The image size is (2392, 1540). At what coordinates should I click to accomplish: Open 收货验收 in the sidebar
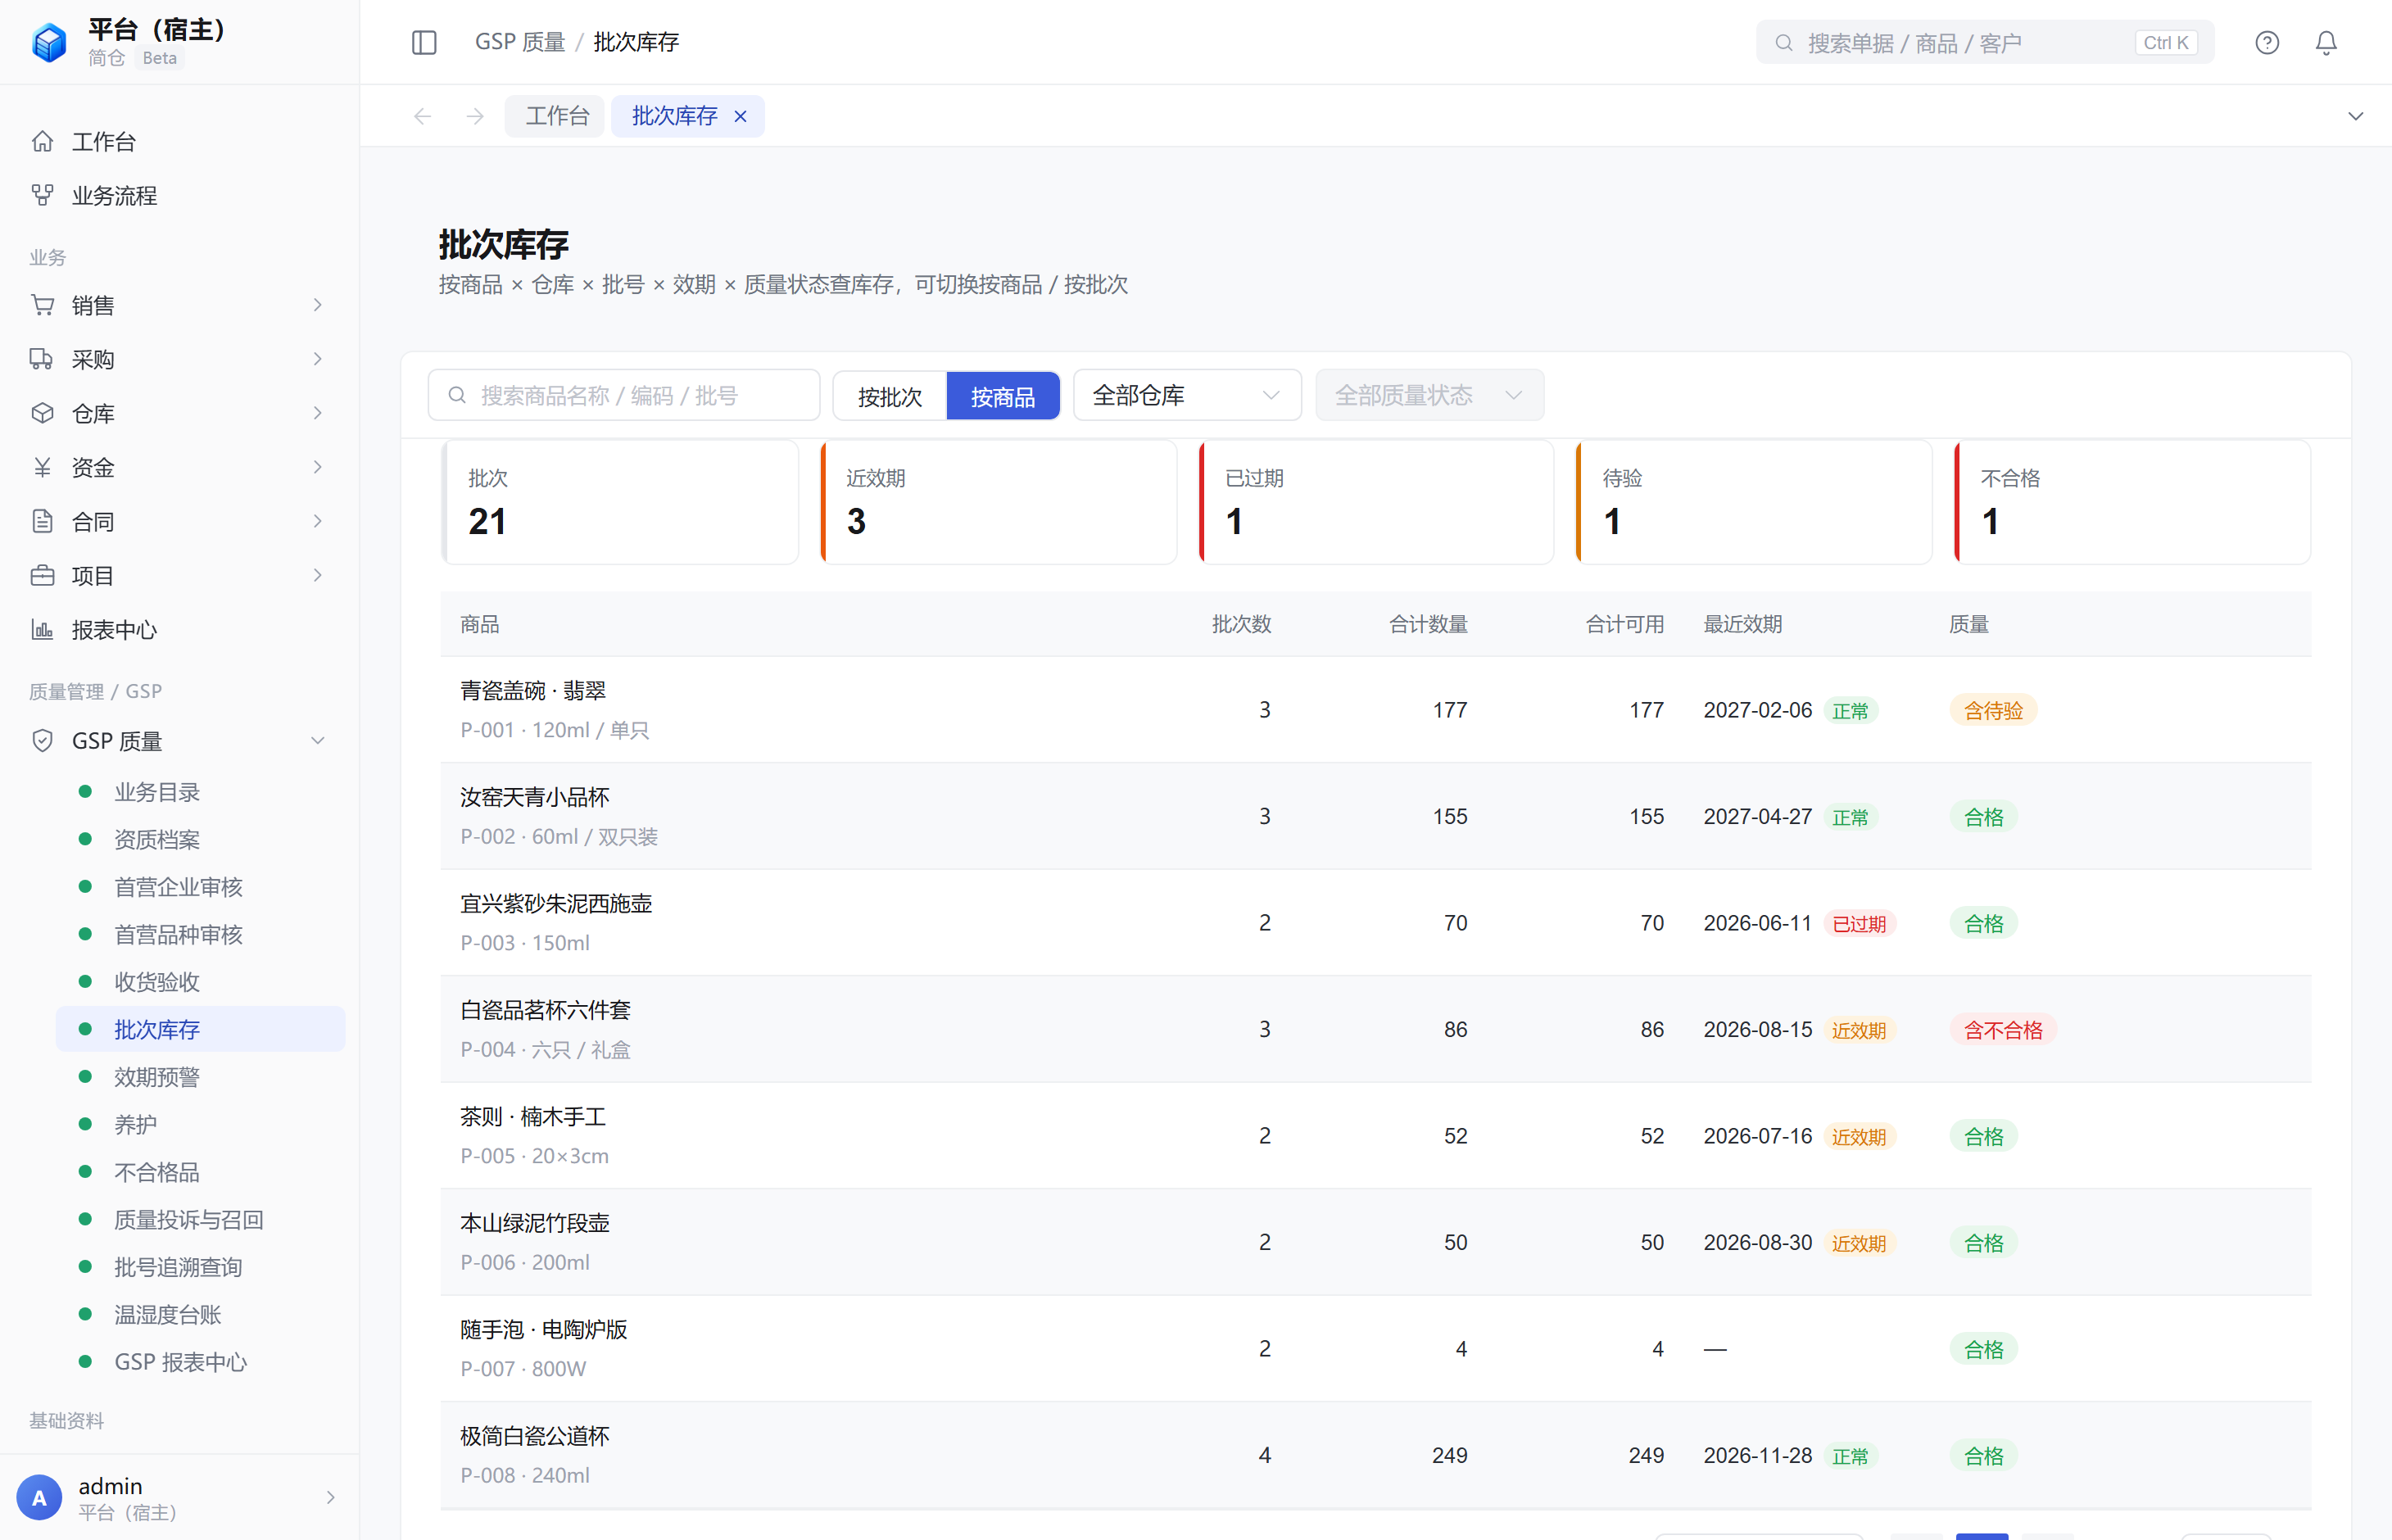tap(200, 982)
